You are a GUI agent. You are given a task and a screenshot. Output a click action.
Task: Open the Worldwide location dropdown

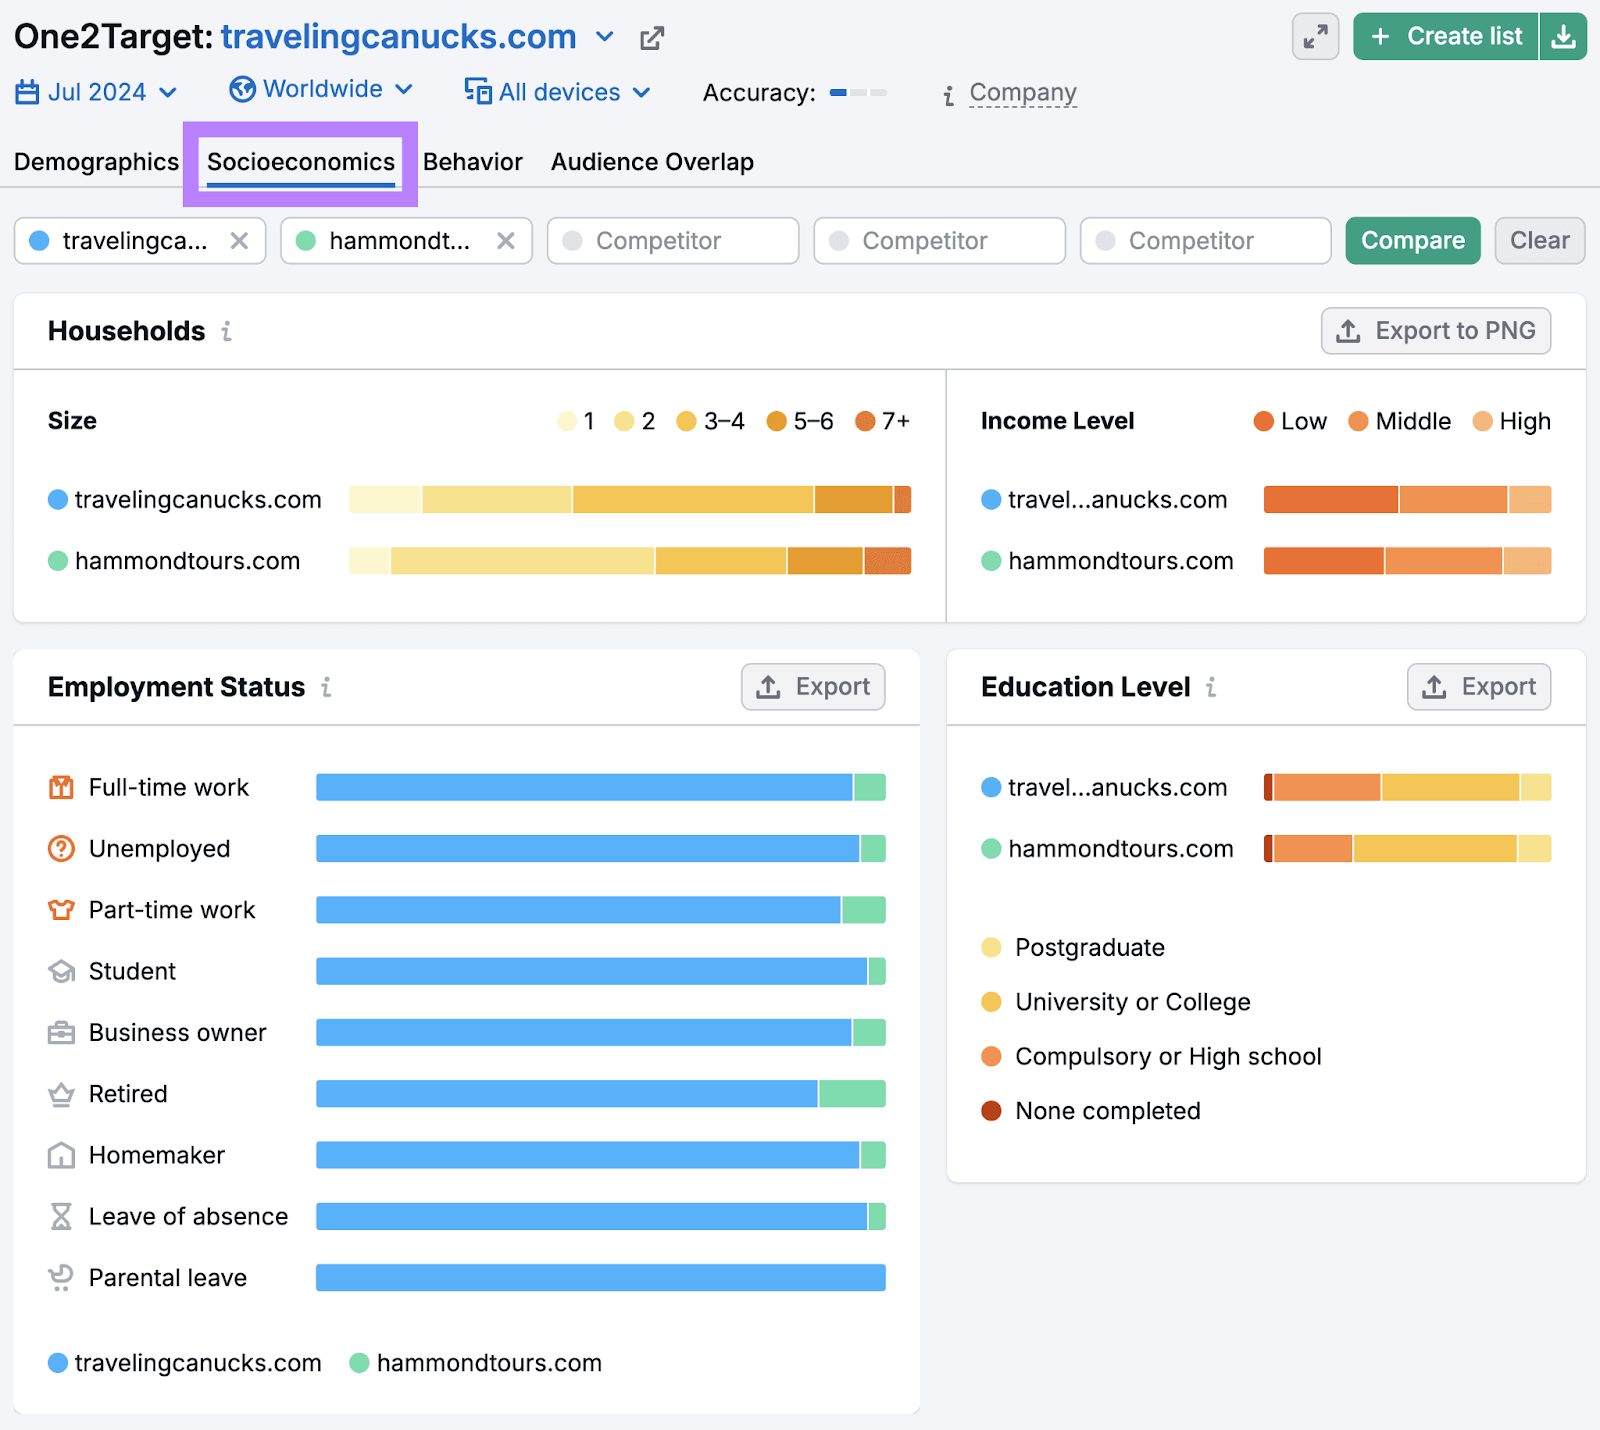[321, 89]
